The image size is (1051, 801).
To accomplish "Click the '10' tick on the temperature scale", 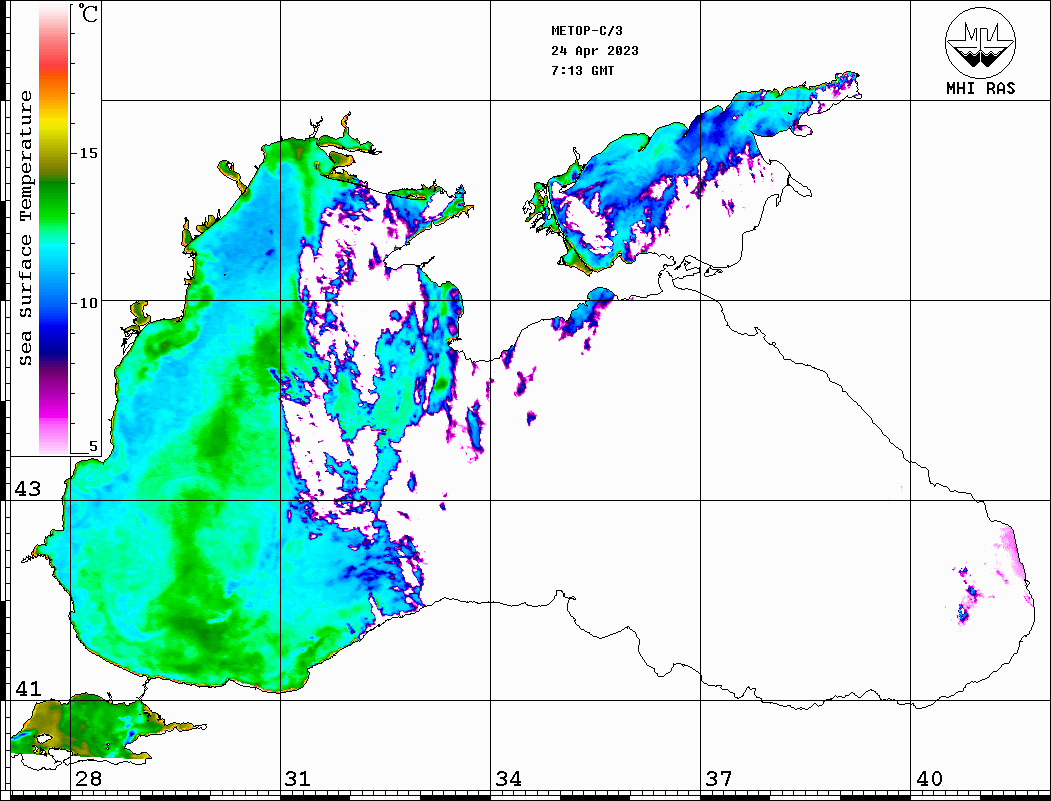I will [x=88, y=304].
